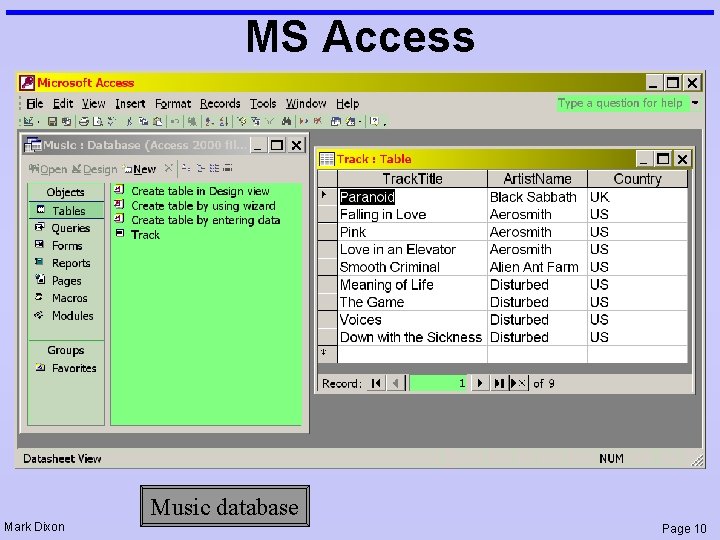Click the Copy toolbar icon

[143, 121]
